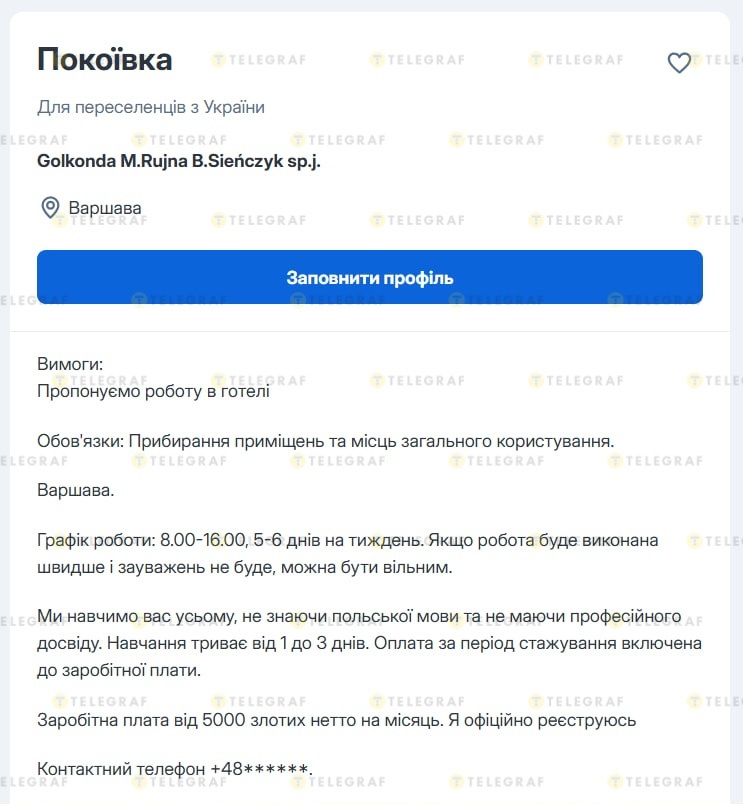Click the Я офіційно реєструюсь sentence
743x804 pixels.
tap(545, 719)
